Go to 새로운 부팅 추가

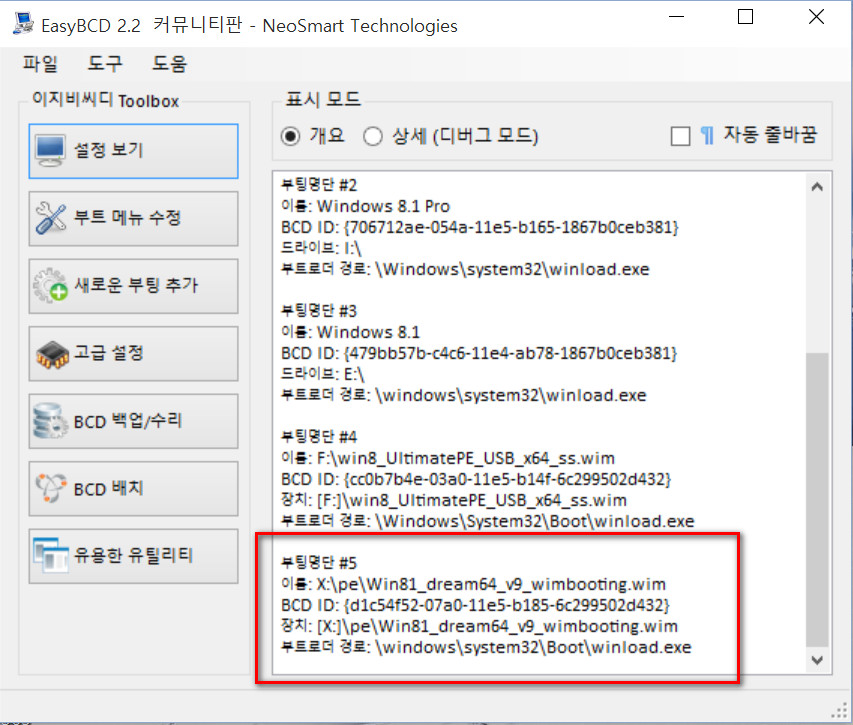click(133, 286)
